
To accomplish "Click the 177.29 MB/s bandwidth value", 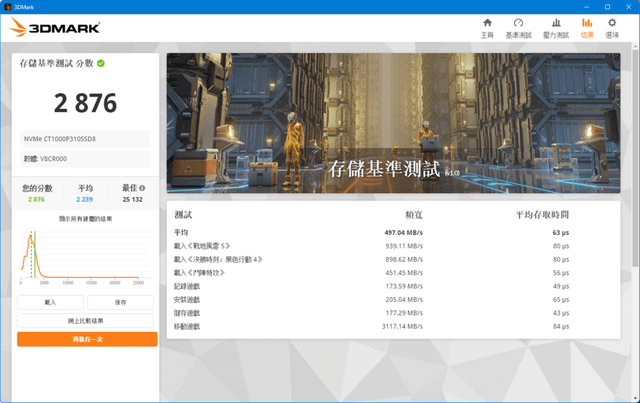I will pos(404,313).
